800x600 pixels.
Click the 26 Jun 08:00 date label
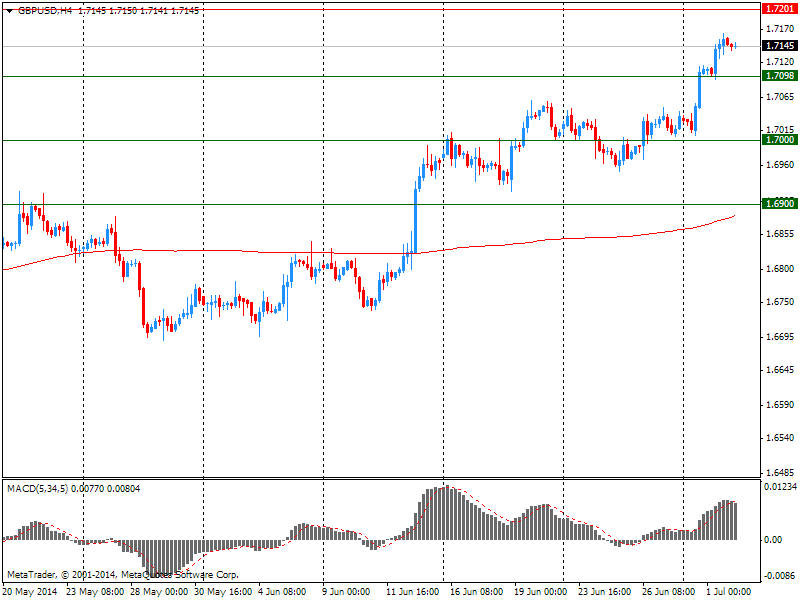[668, 592]
